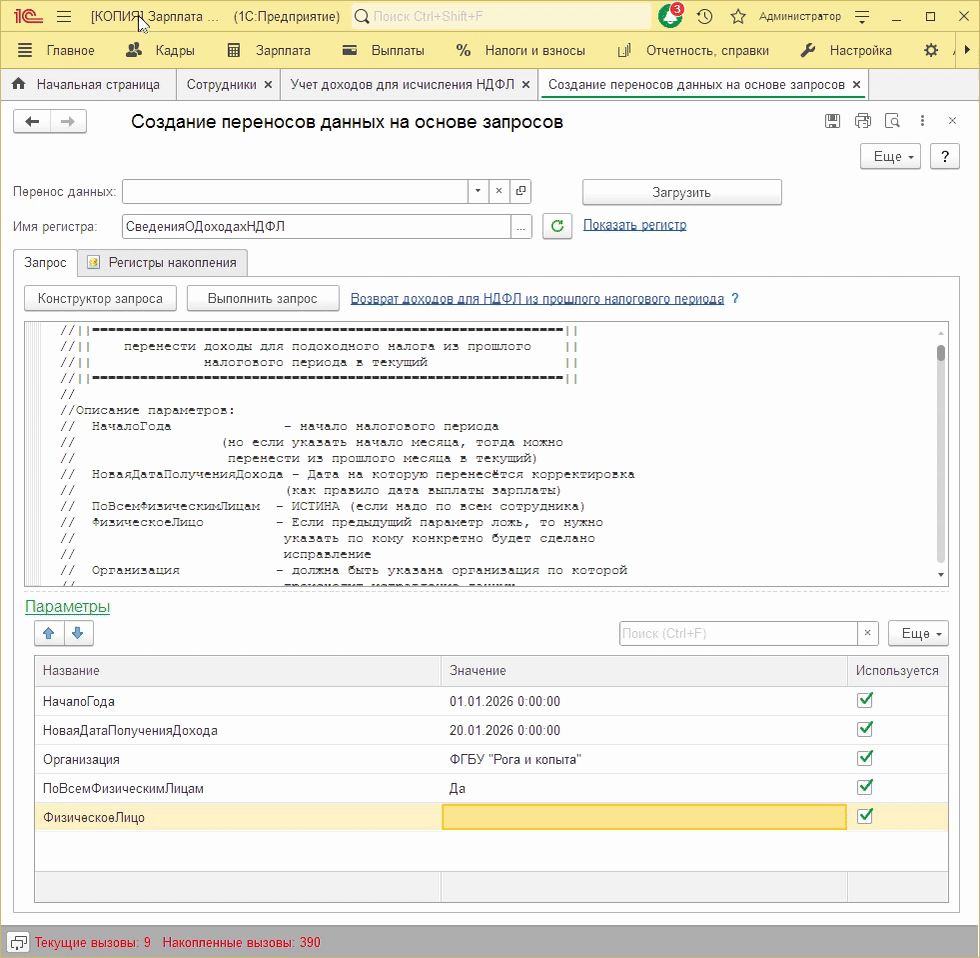The width and height of the screenshot is (980, 958).
Task: Open the Настройка section
Action: 846,51
